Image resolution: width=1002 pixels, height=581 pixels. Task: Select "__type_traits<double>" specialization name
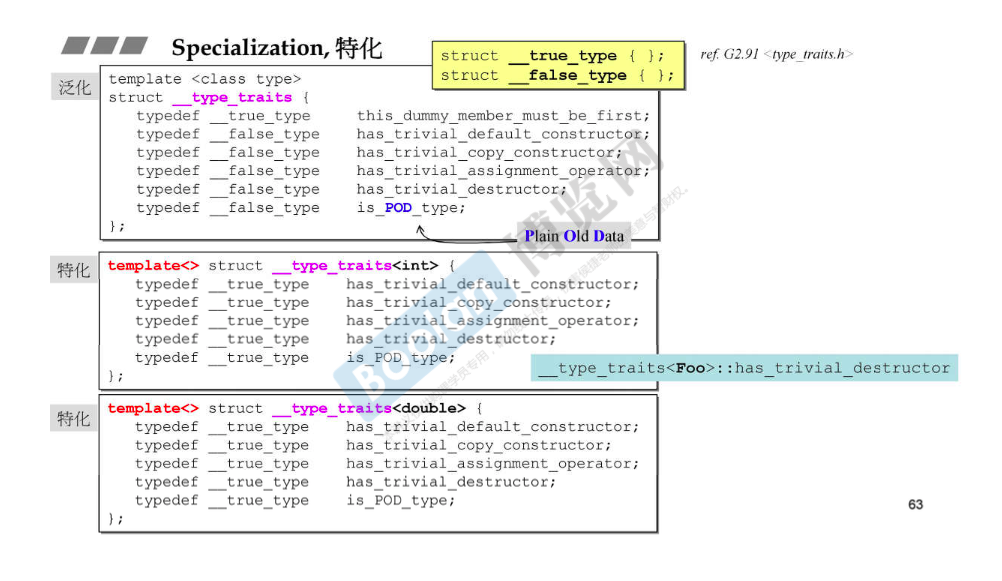pos(369,408)
